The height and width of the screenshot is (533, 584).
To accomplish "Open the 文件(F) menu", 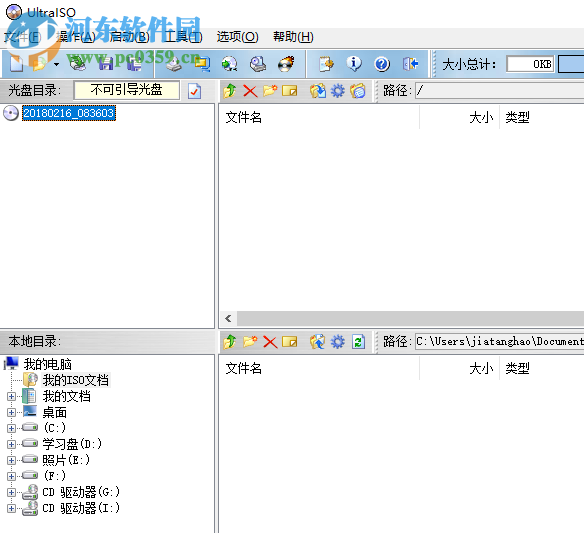I will tap(22, 37).
